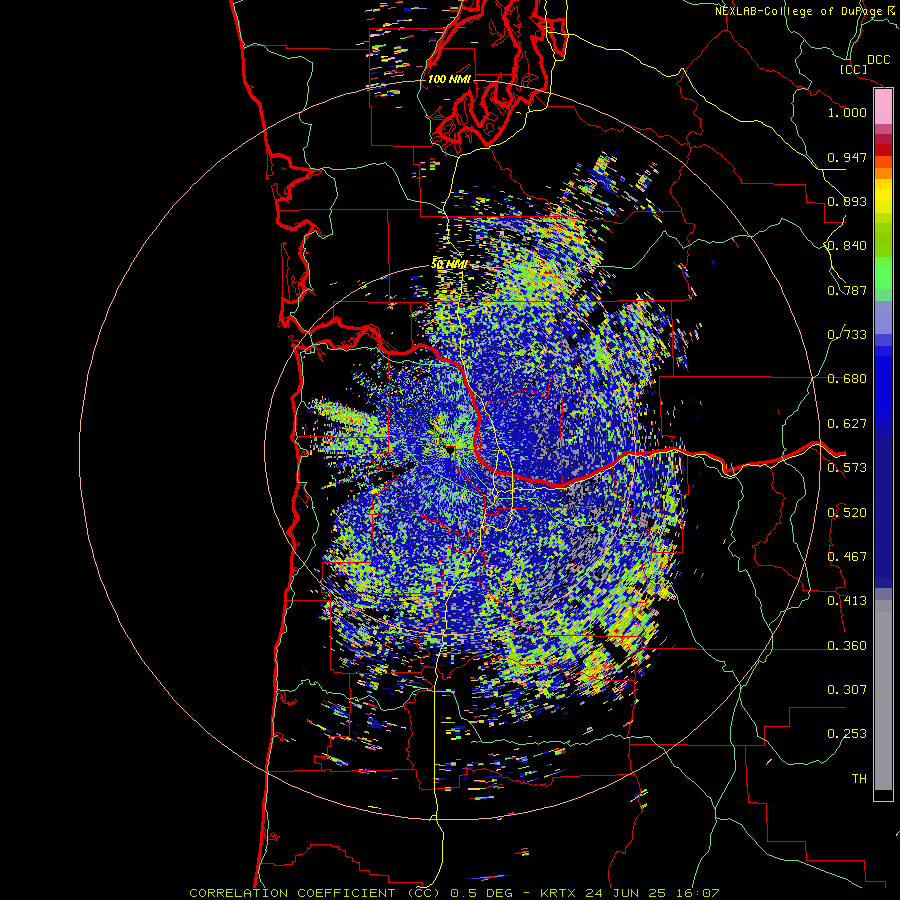Click the 50 NMI range ring label
The image size is (900, 900).
pyautogui.click(x=449, y=265)
